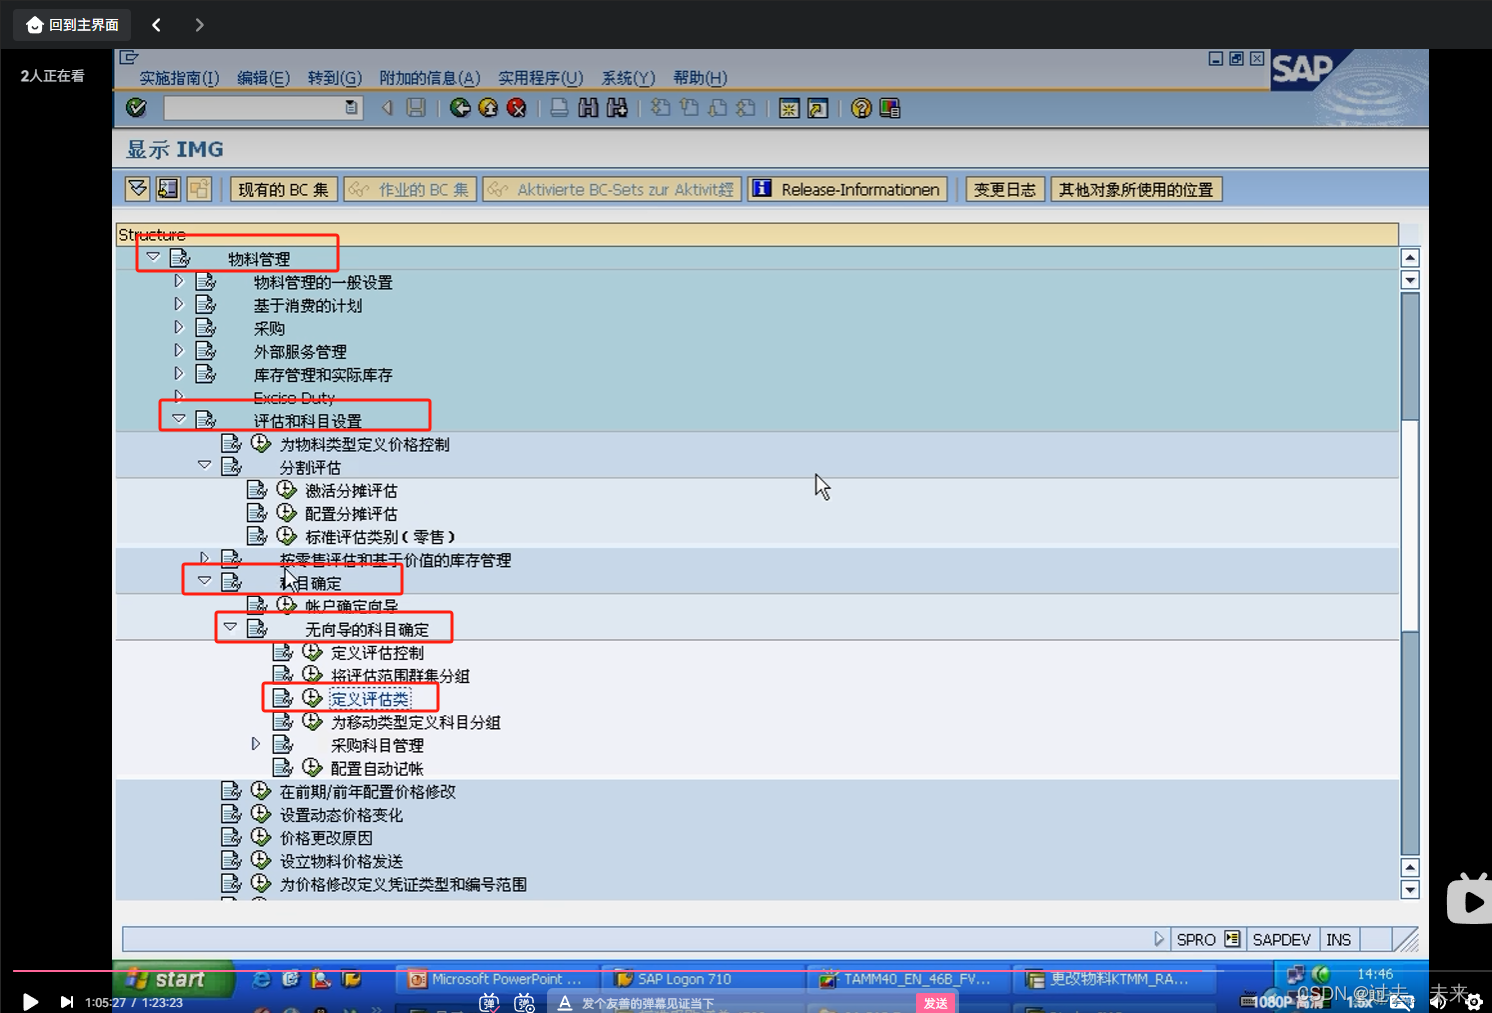Viewport: 1492px width, 1013px height.
Task: Click the status bar expand triangle near SPRO
Action: [1159, 939]
